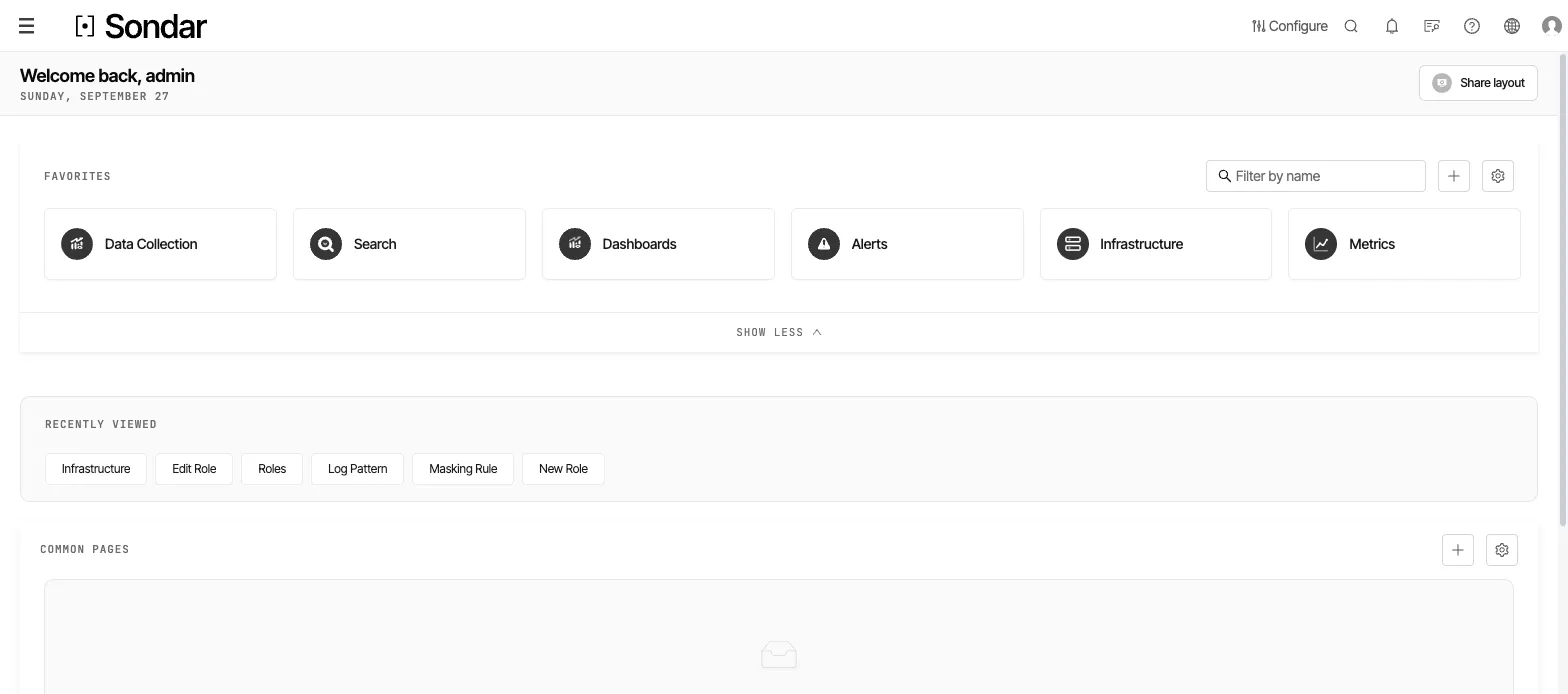1568x694 pixels.
Task: Open recently viewed Roles chip
Action: point(272,469)
